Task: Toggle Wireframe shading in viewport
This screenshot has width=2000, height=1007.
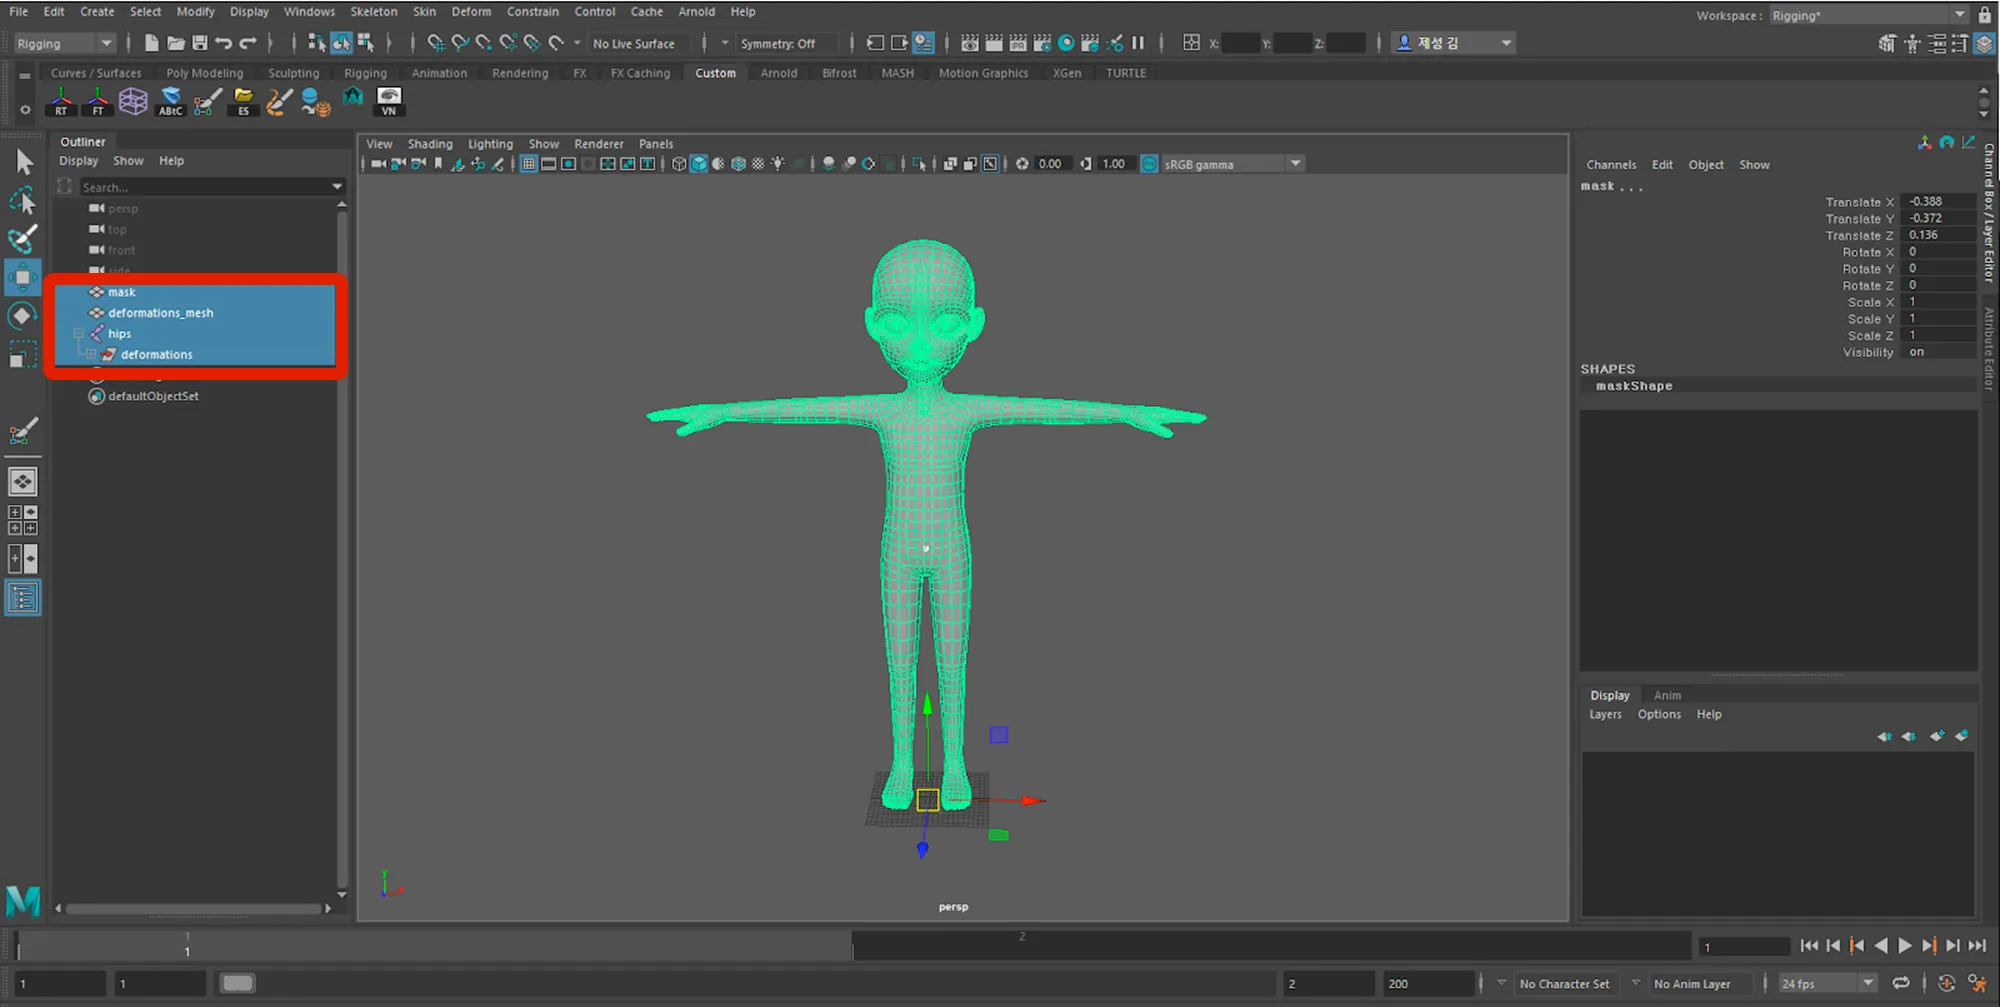Action: pos(679,164)
